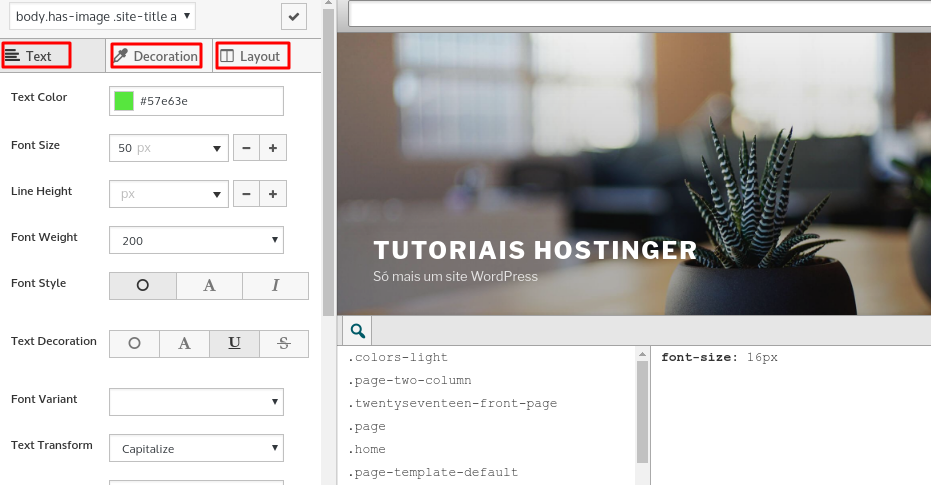Switch to the Text tab
The height and width of the screenshot is (485, 931).
(36, 56)
